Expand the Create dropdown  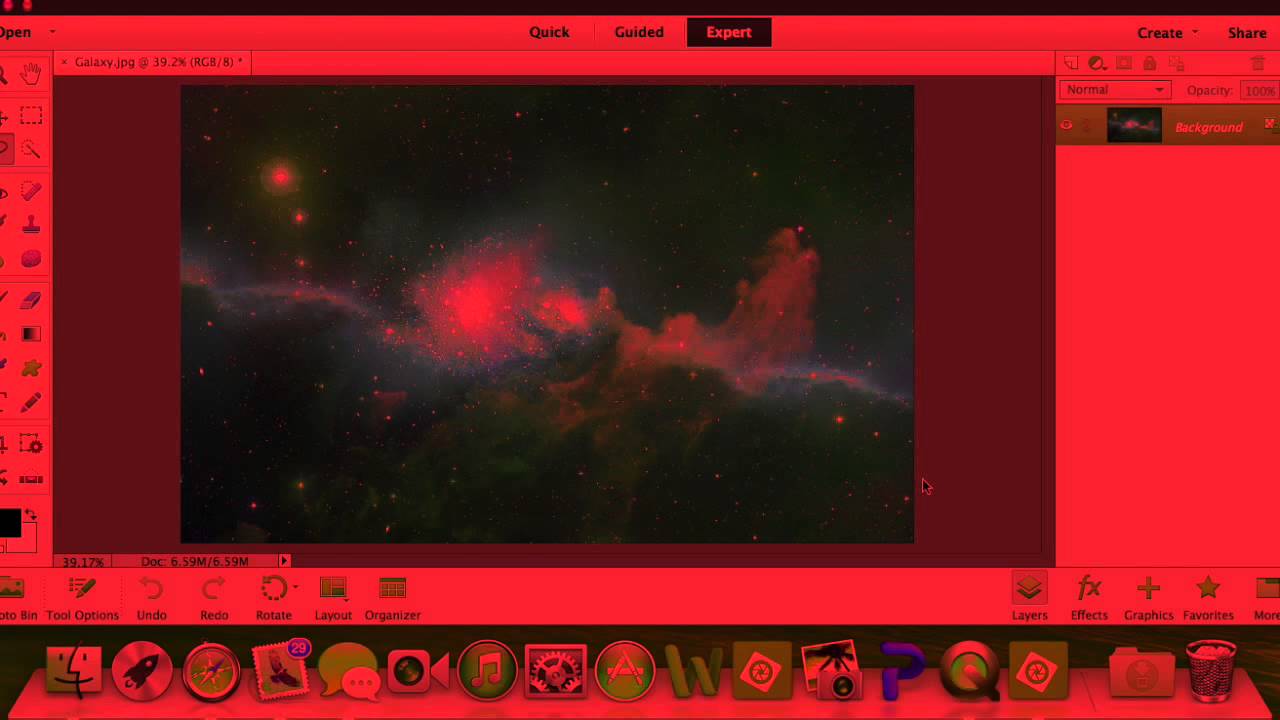point(1195,32)
